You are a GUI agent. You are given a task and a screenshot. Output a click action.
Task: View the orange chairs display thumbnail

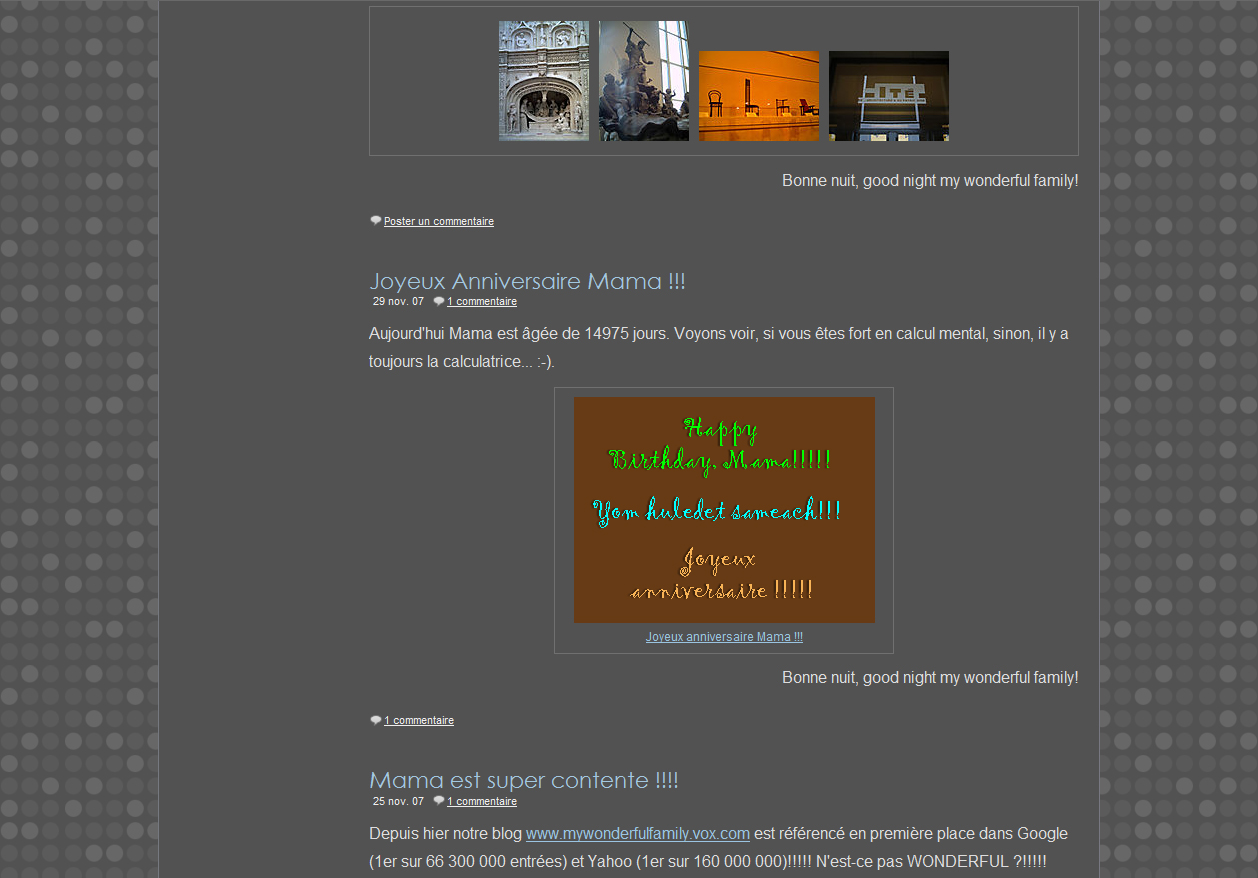[758, 96]
